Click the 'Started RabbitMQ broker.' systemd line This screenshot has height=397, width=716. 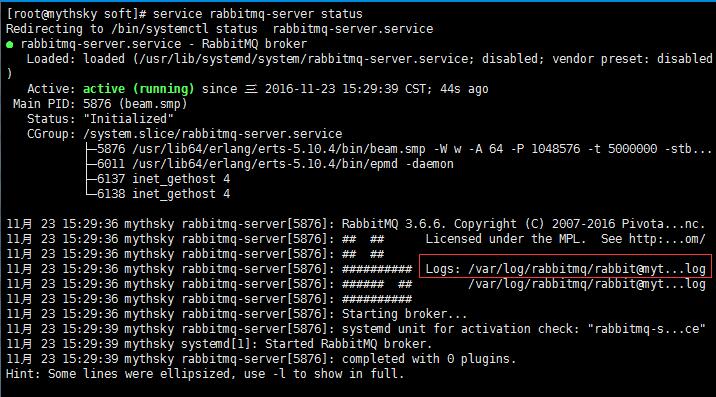[348, 344]
